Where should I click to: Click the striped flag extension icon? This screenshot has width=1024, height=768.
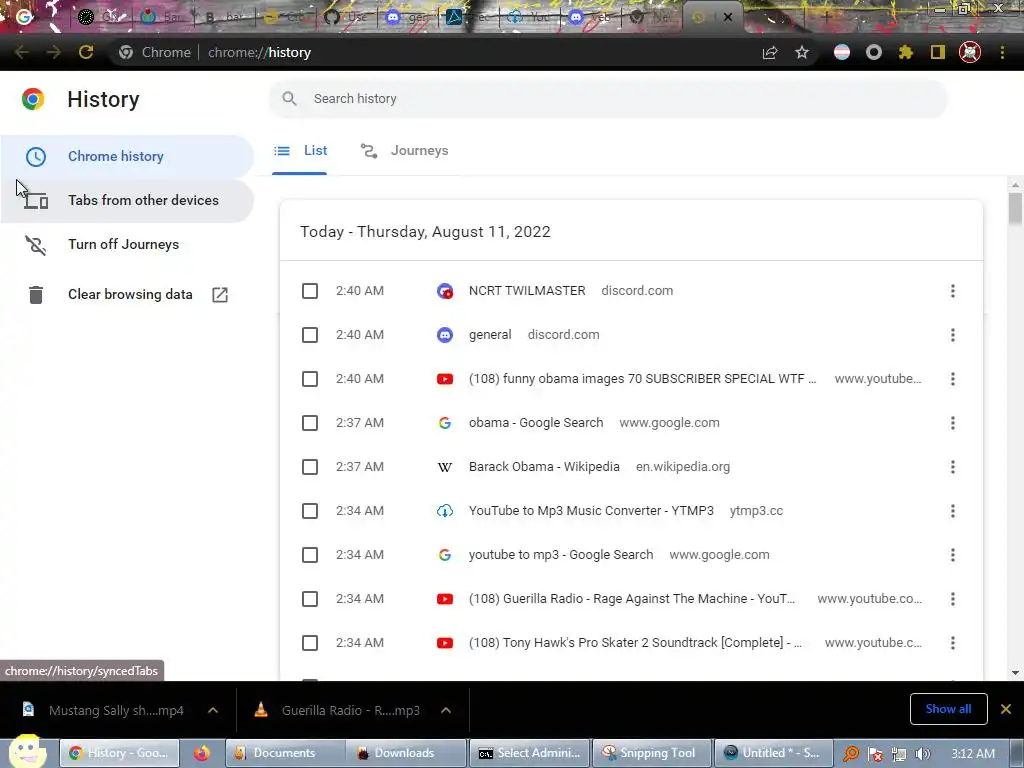click(x=842, y=52)
